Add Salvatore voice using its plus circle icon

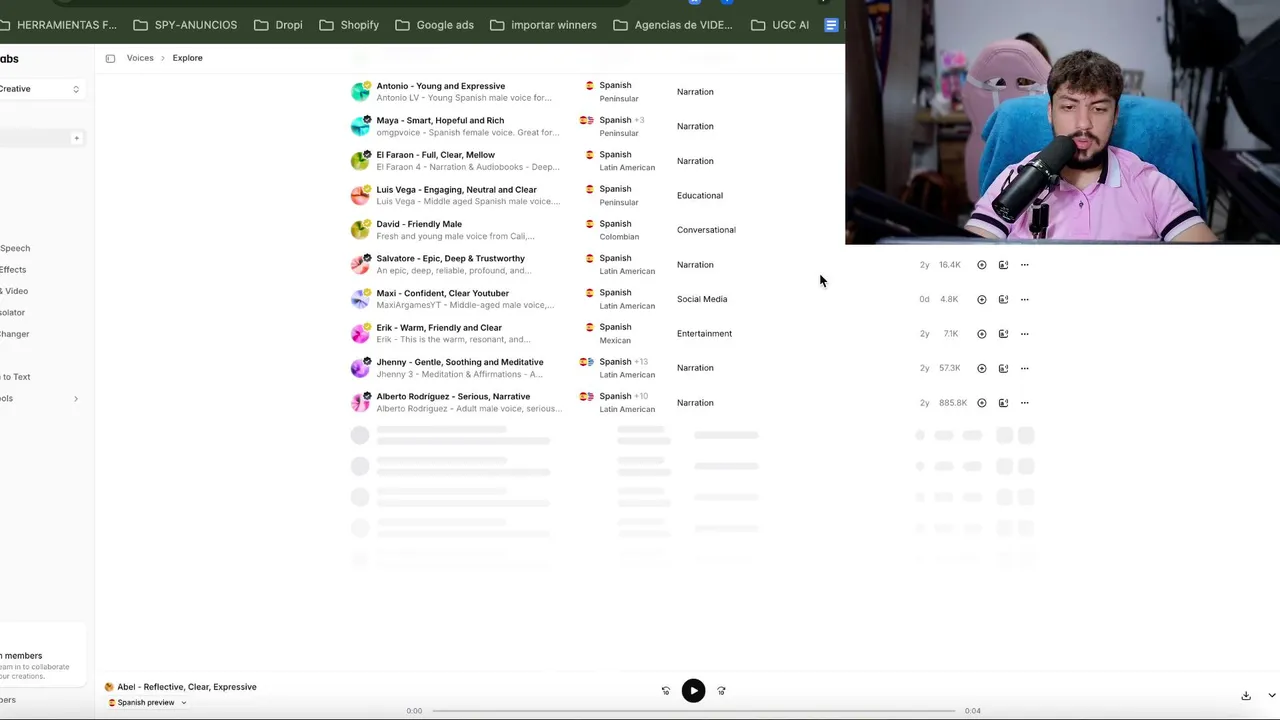[x=981, y=265]
